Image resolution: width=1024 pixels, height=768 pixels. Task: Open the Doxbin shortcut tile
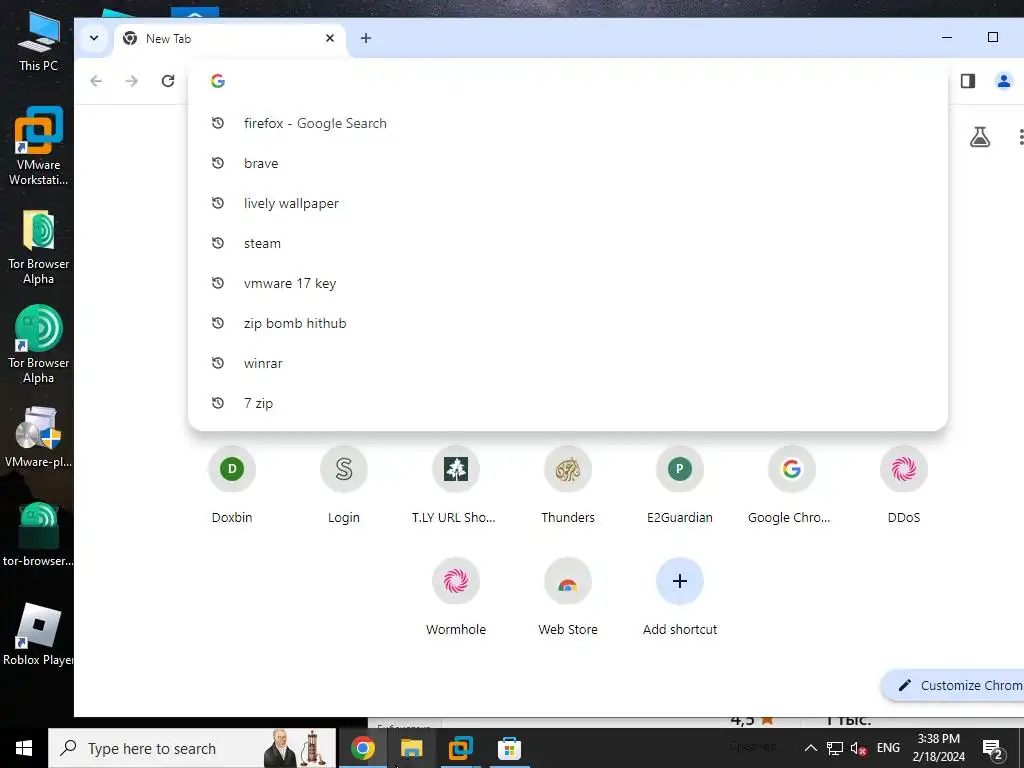pyautogui.click(x=232, y=485)
